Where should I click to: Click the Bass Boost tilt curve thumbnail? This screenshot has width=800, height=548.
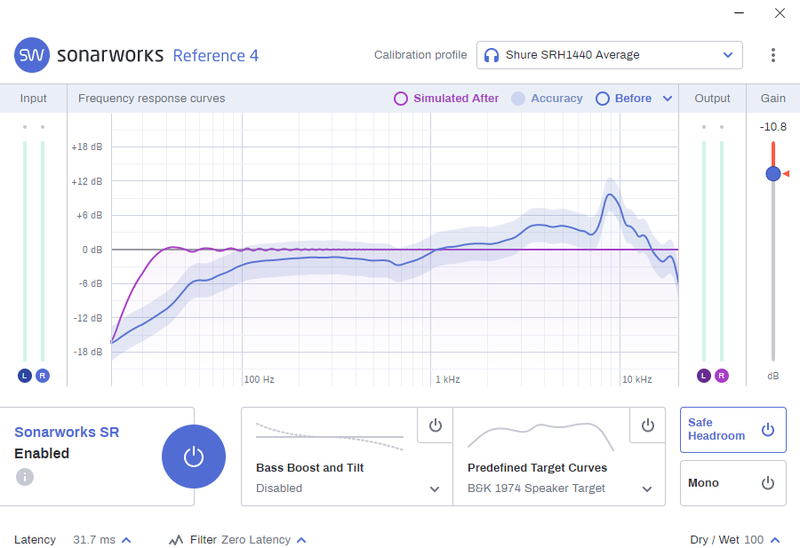(330, 437)
